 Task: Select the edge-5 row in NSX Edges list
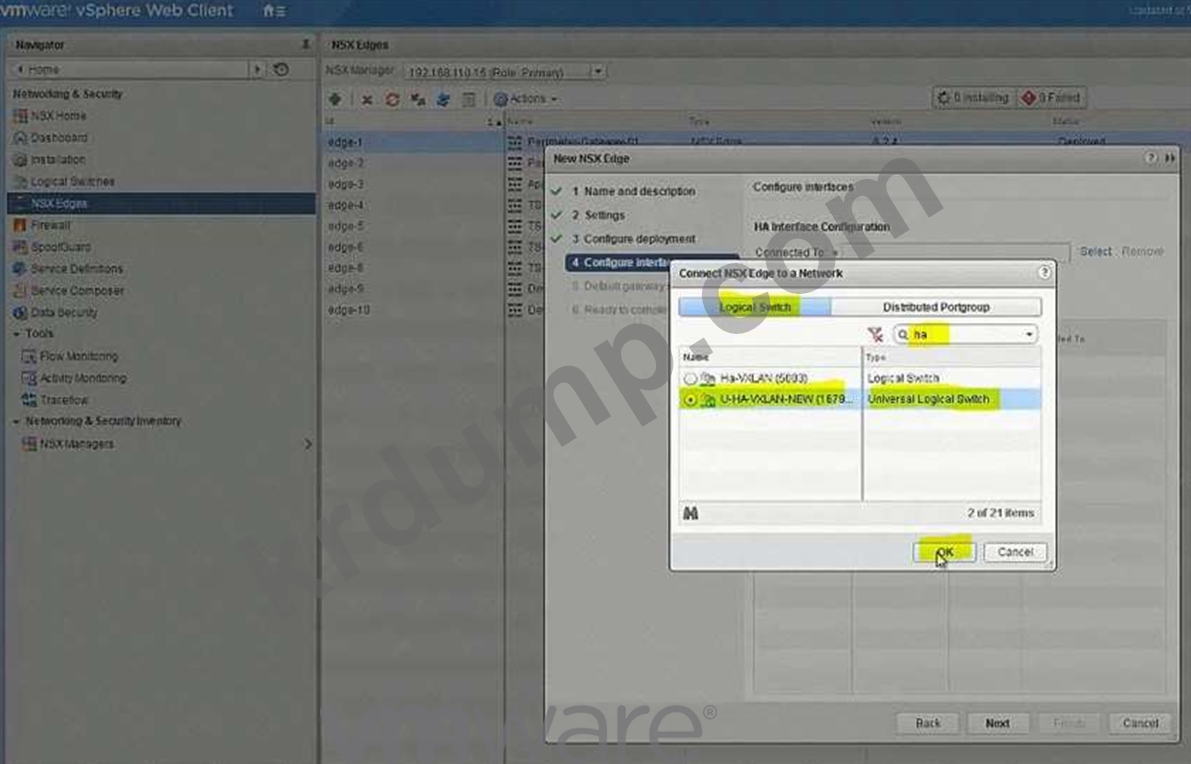pyautogui.click(x=414, y=226)
